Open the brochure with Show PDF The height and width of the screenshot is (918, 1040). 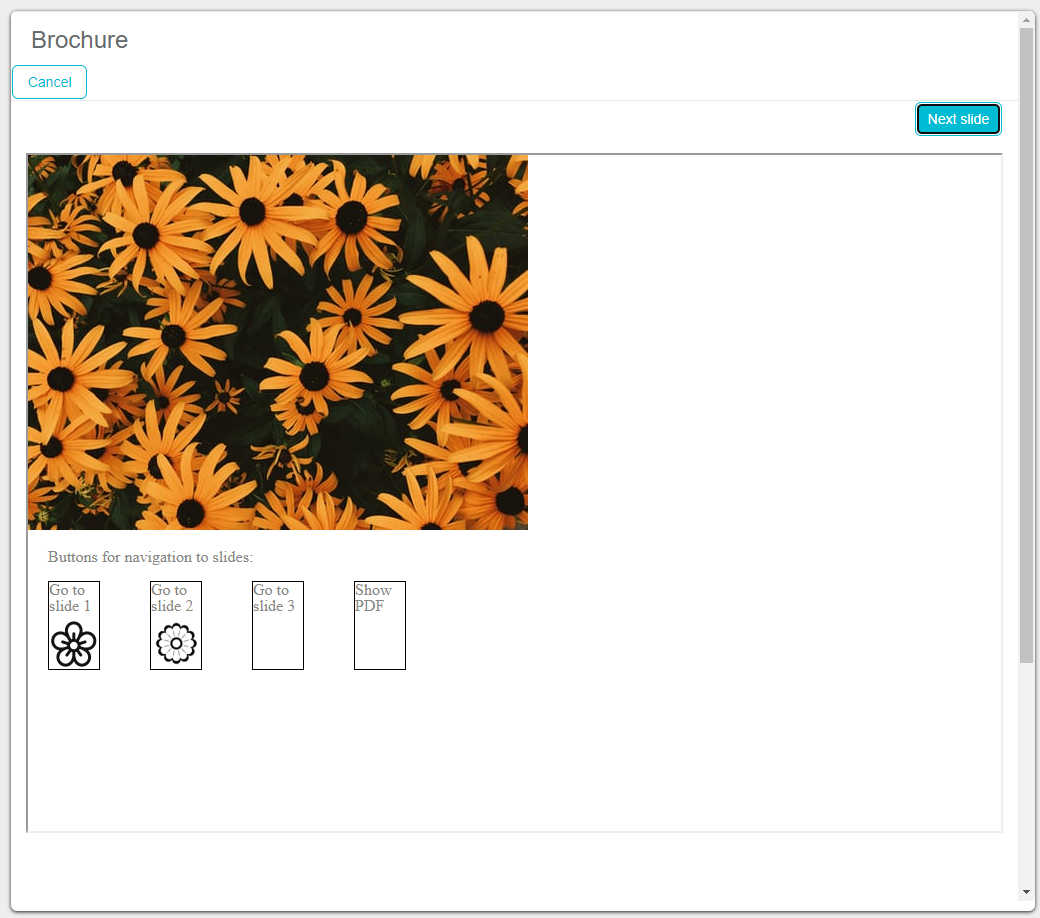(379, 624)
